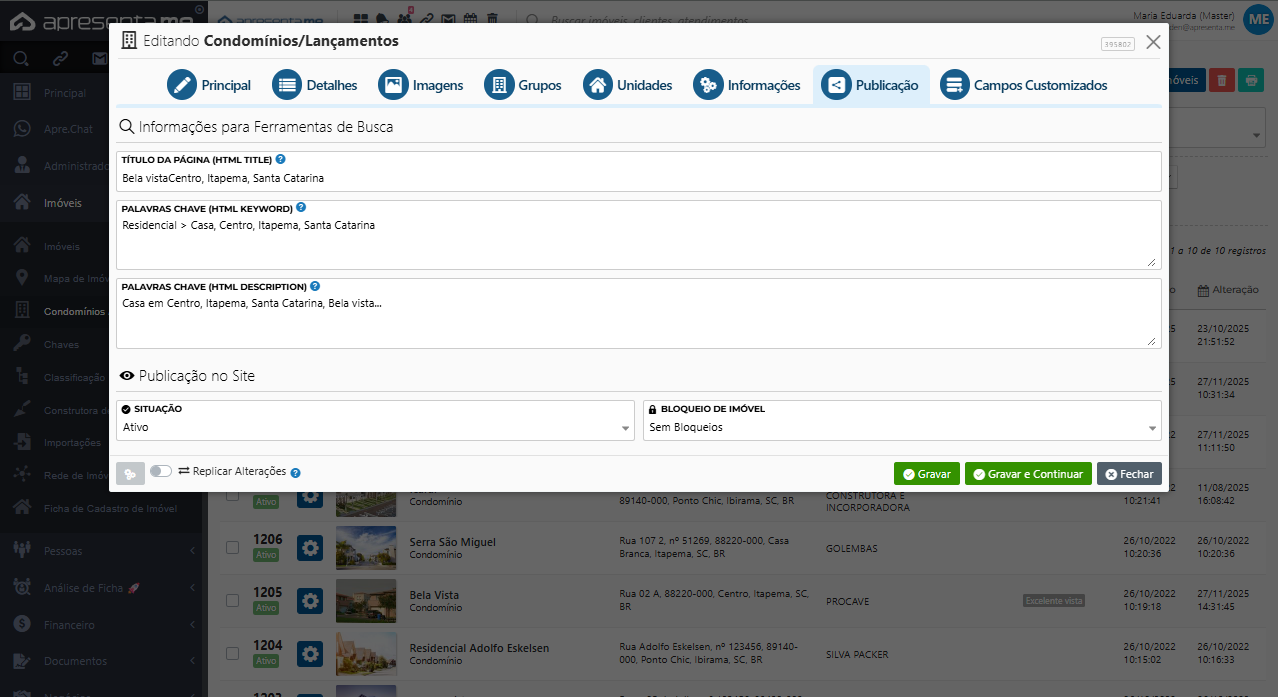
Task: Click the Grupos building icon
Action: (499, 85)
